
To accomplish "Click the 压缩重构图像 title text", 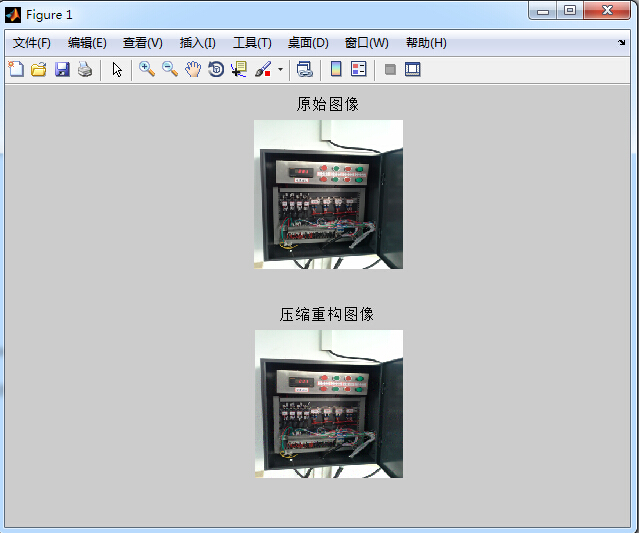I will tap(327, 314).
